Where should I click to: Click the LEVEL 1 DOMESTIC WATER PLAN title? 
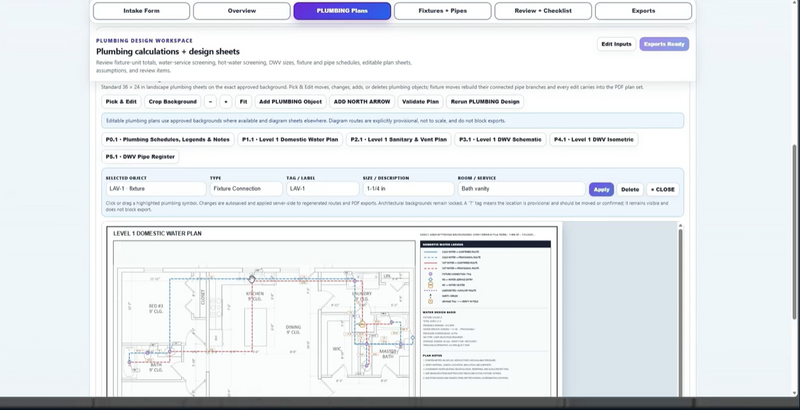pyautogui.click(x=157, y=234)
